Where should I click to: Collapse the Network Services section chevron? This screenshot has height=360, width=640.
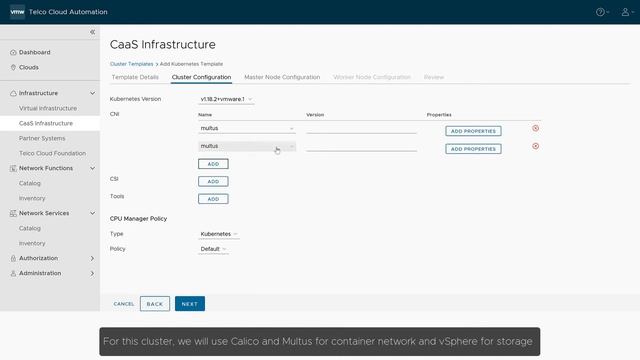(x=93, y=213)
